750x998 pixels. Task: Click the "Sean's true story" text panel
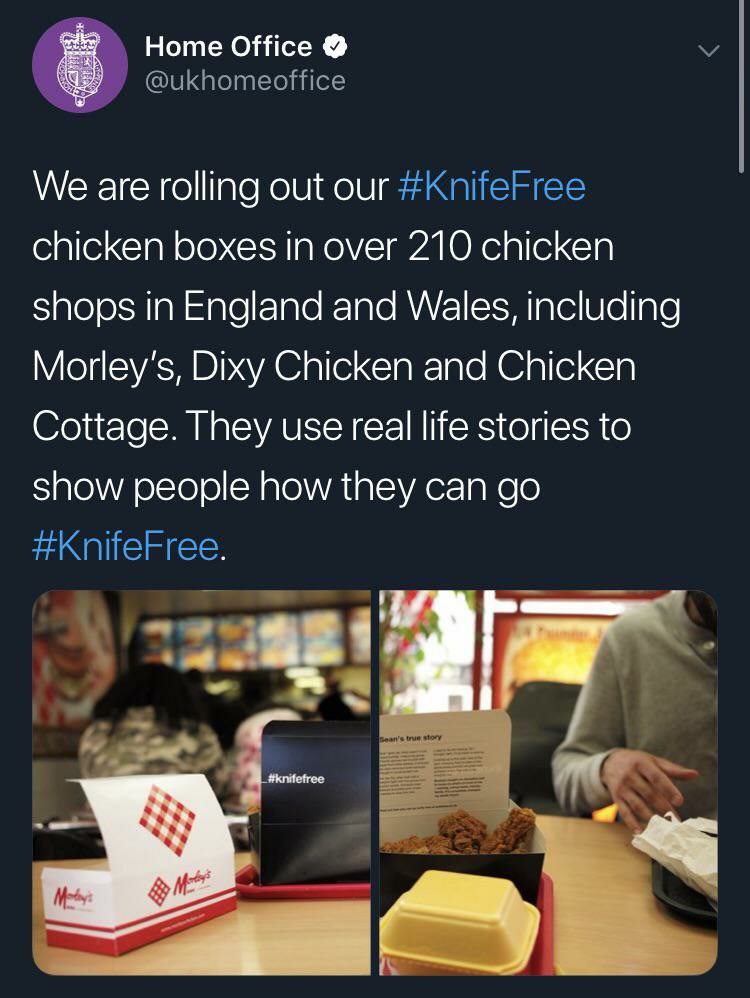444,770
